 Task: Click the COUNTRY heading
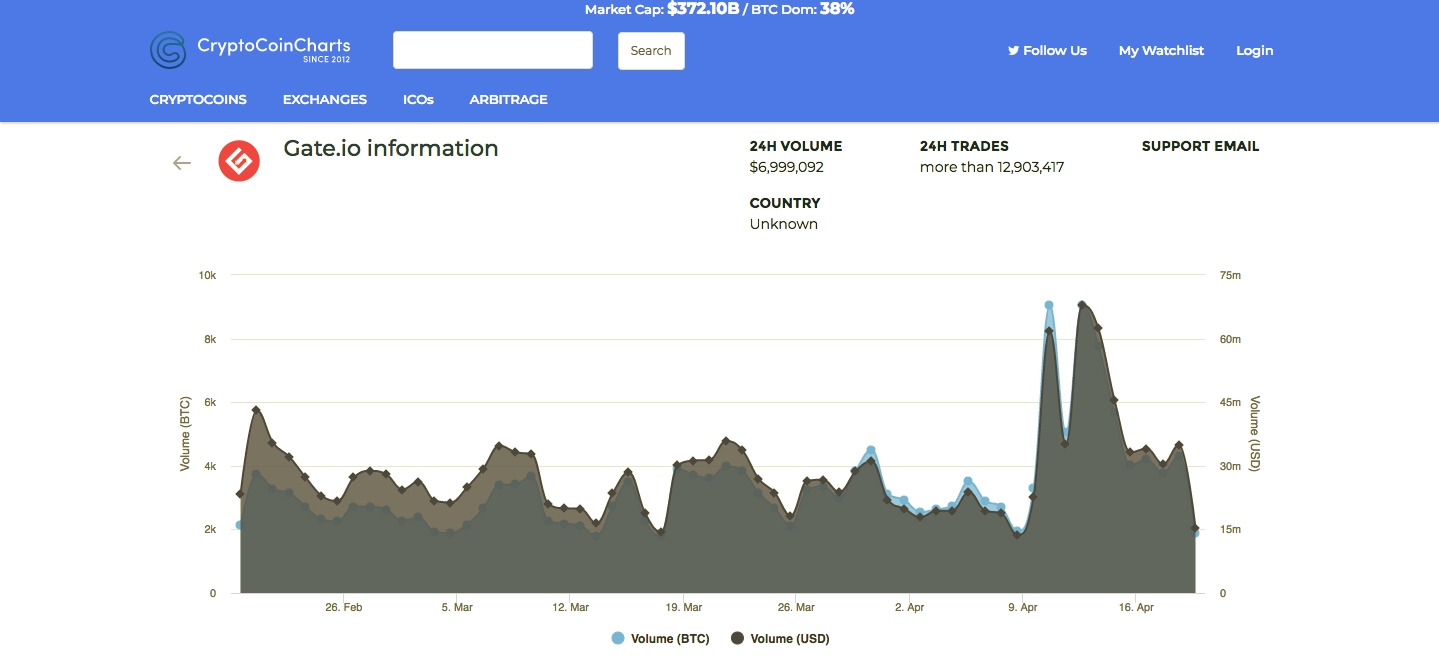tap(785, 203)
